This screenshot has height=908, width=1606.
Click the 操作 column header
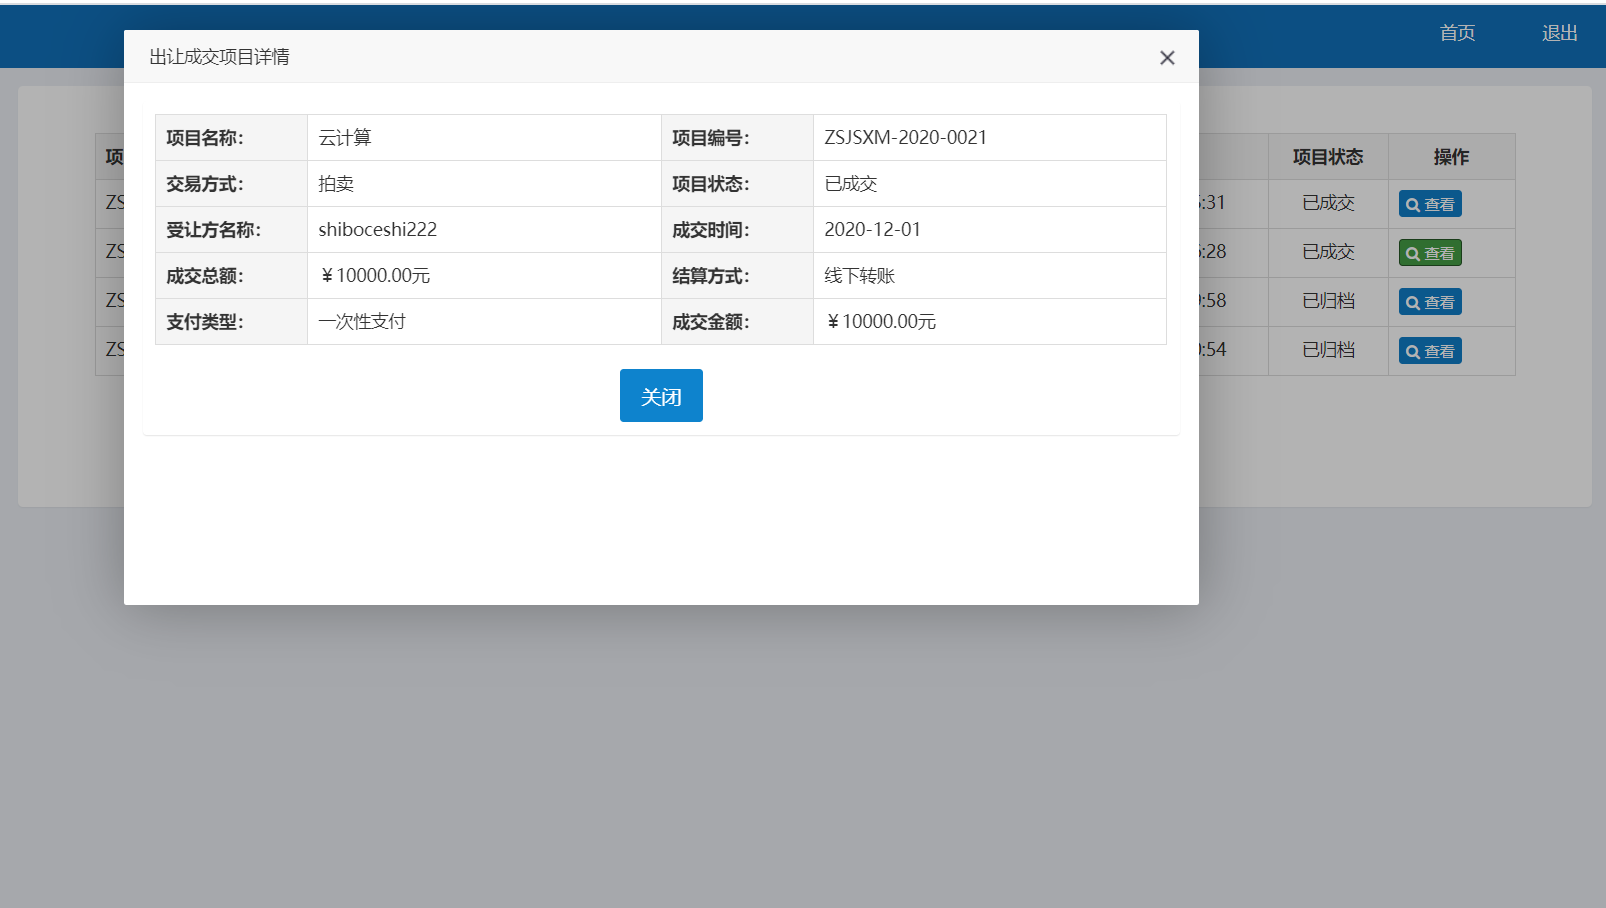coord(1451,157)
